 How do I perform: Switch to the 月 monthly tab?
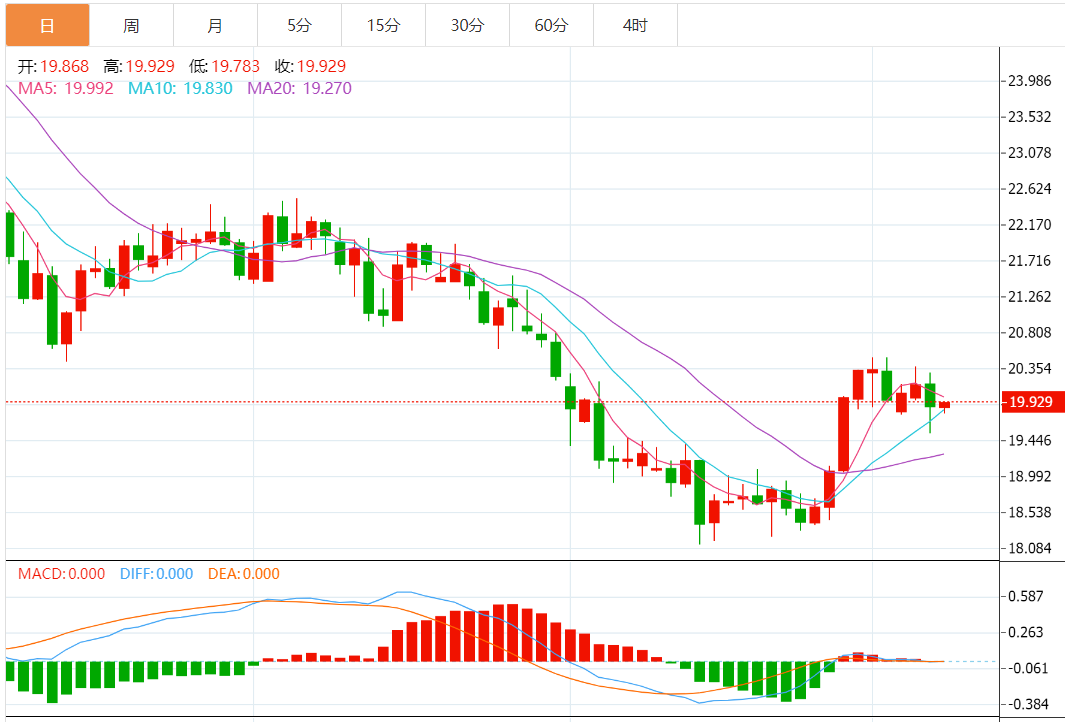(215, 26)
